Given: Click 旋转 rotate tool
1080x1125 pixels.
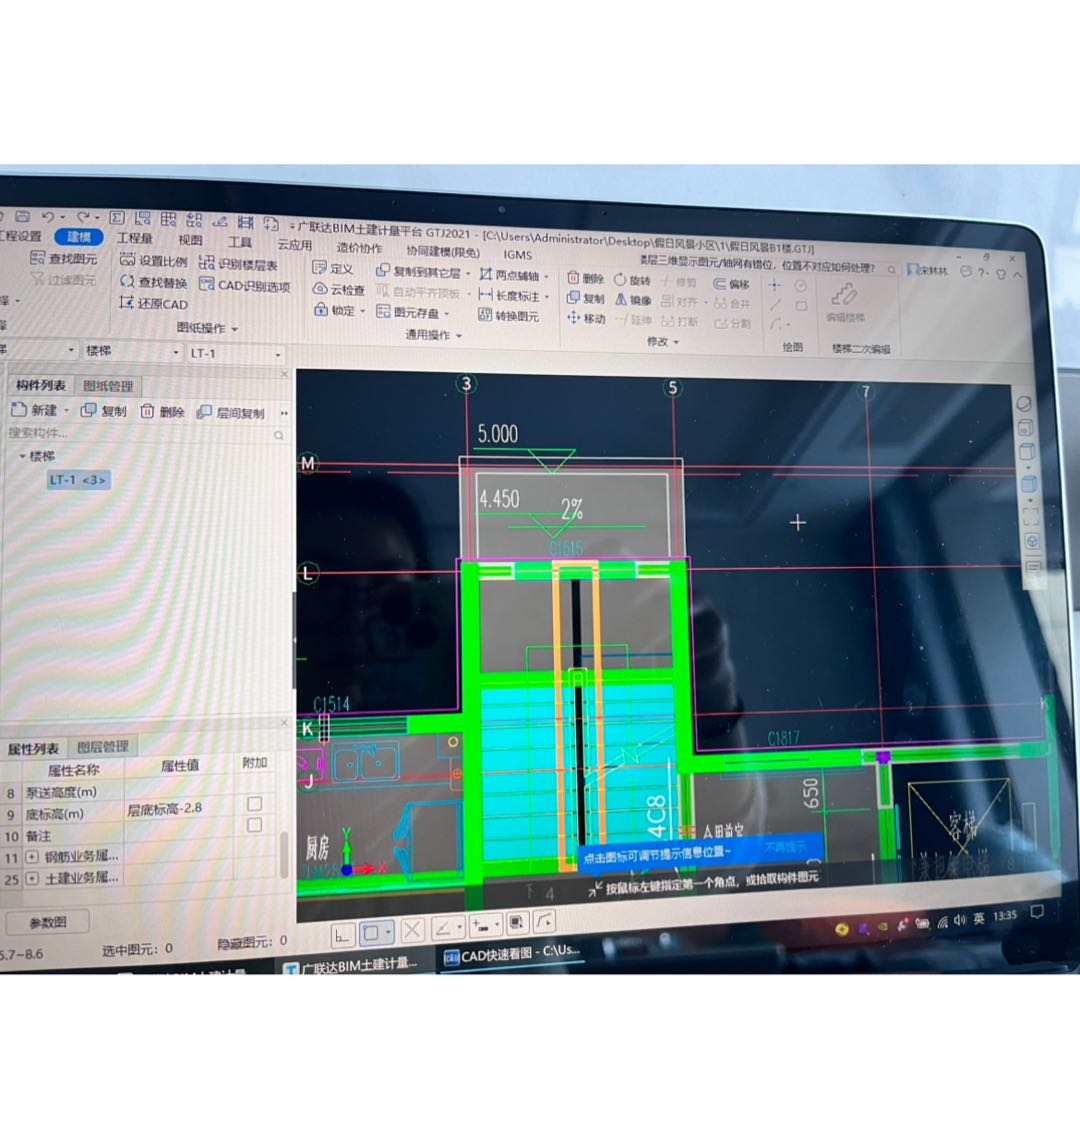Looking at the screenshot, I should coord(632,280).
